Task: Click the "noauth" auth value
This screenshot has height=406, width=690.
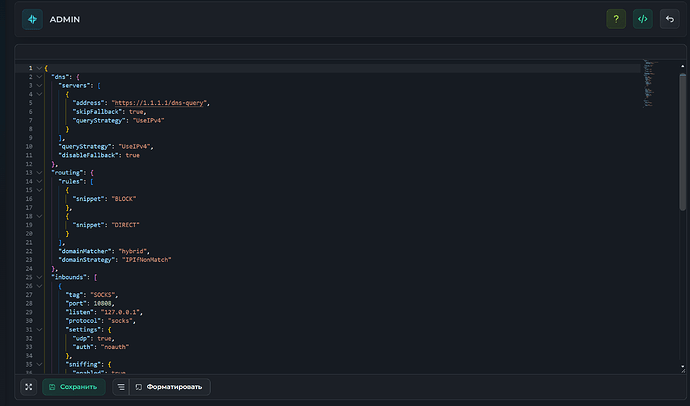Action: [x=115, y=347]
